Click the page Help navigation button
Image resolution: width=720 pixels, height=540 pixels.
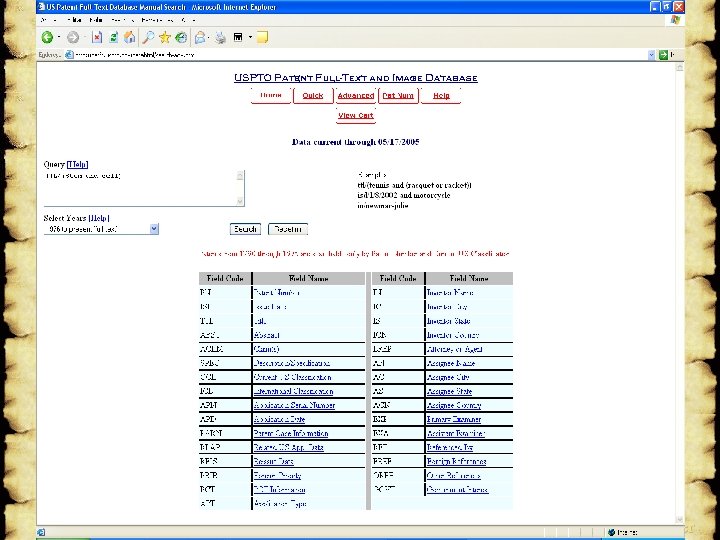coord(441,96)
